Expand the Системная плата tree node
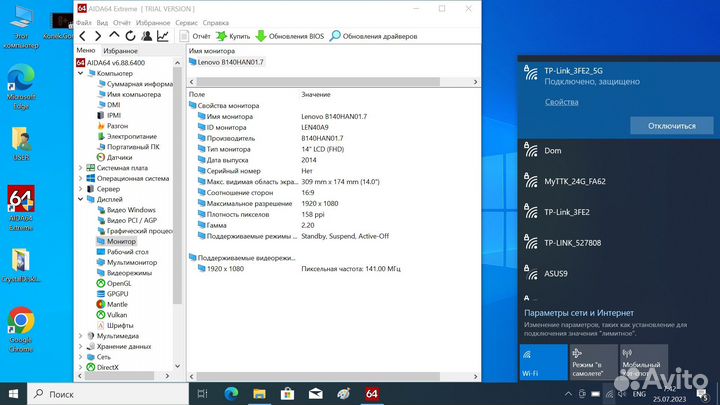 (x=81, y=168)
